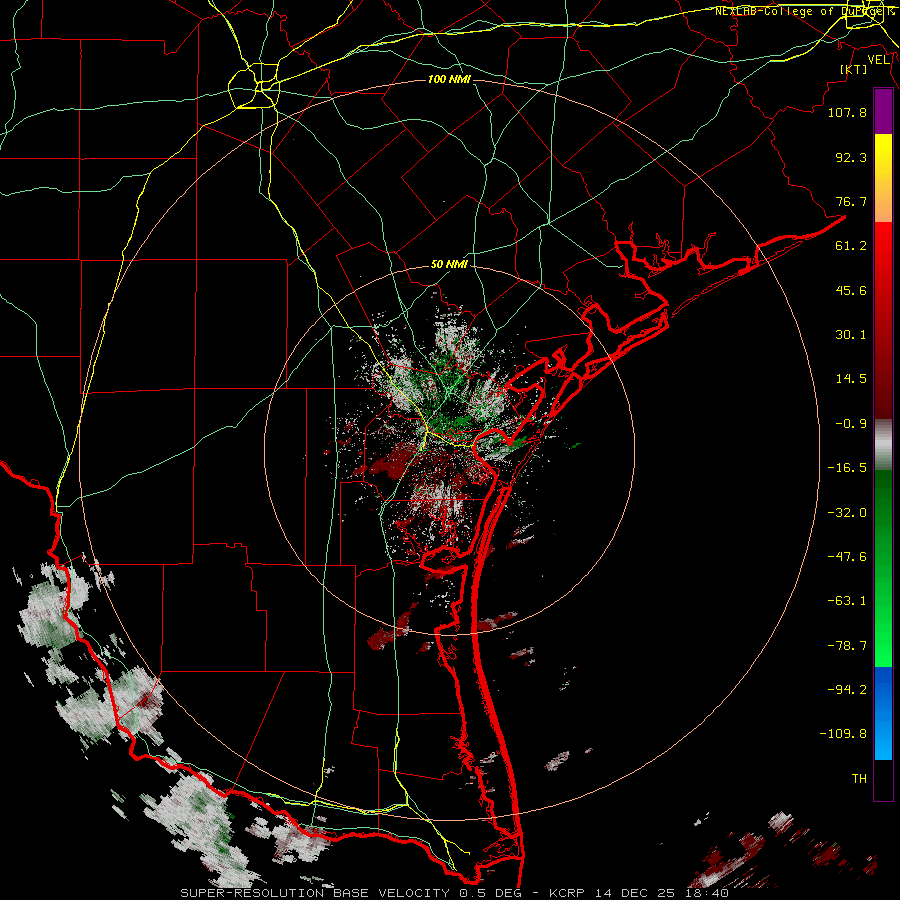Click the "[KT]" units label
Viewport: 900px width, 900px height.
(x=854, y=69)
